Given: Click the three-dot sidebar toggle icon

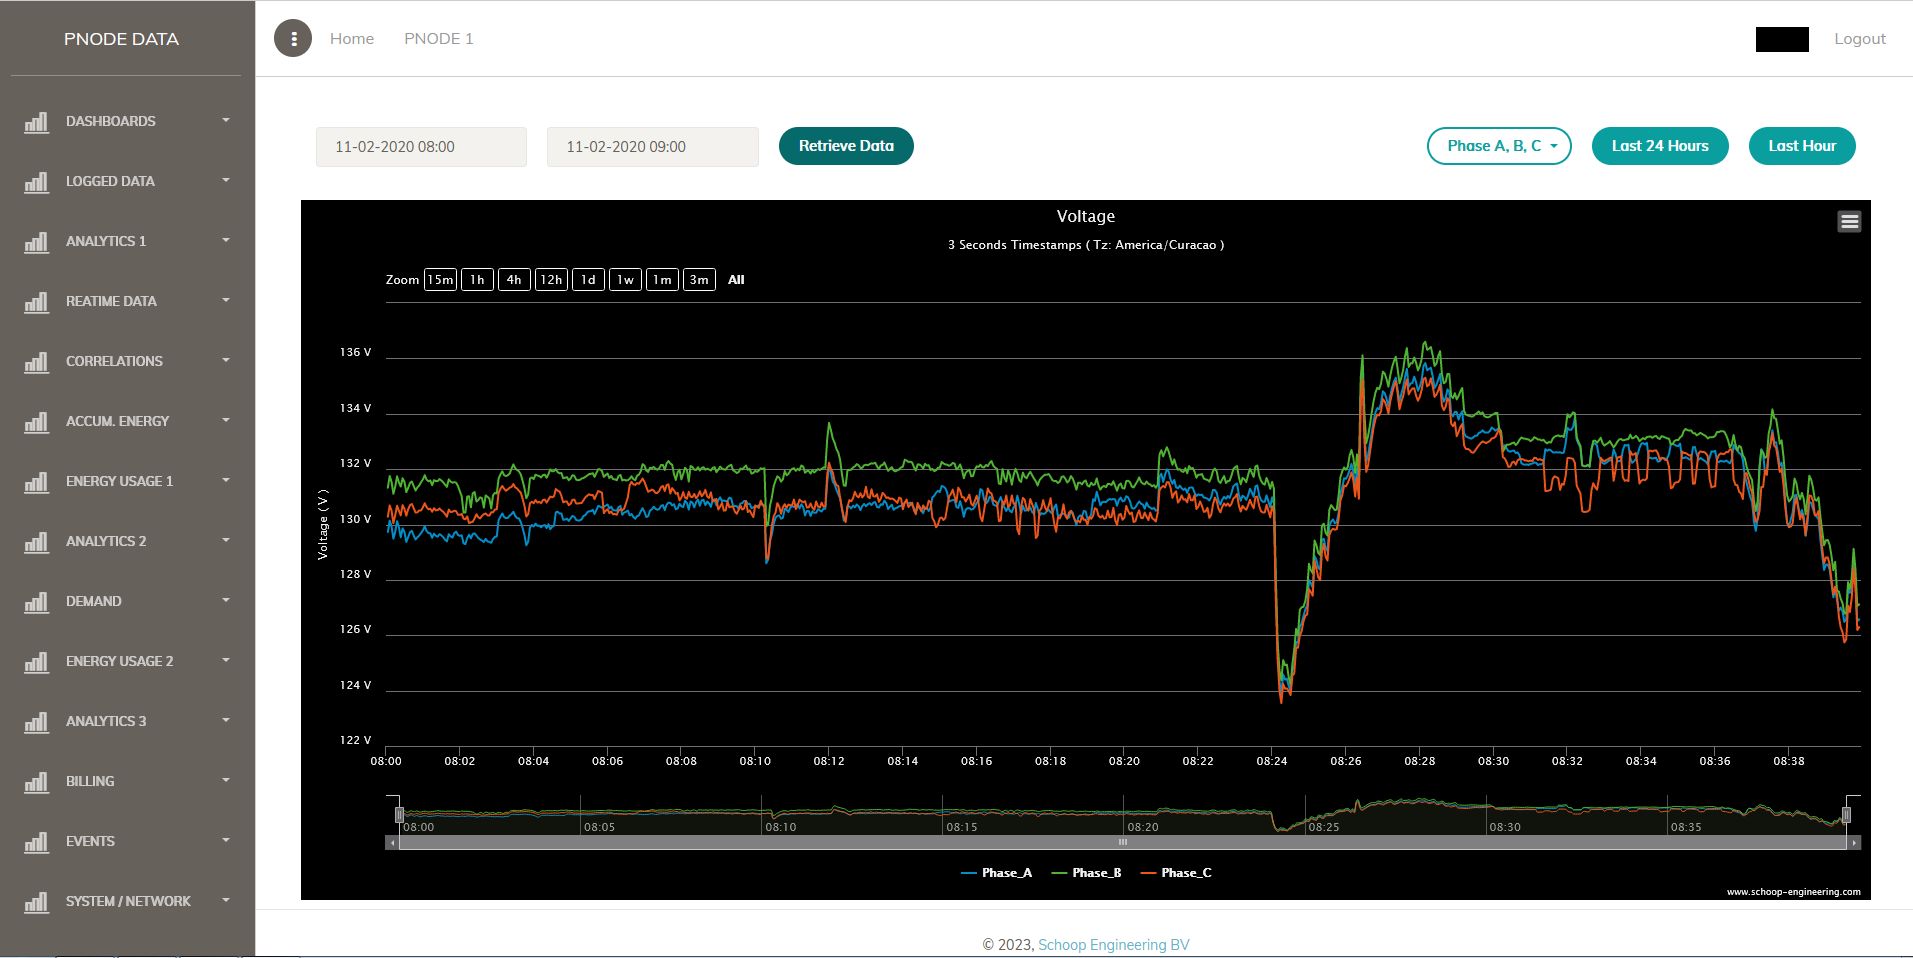Looking at the screenshot, I should [293, 39].
